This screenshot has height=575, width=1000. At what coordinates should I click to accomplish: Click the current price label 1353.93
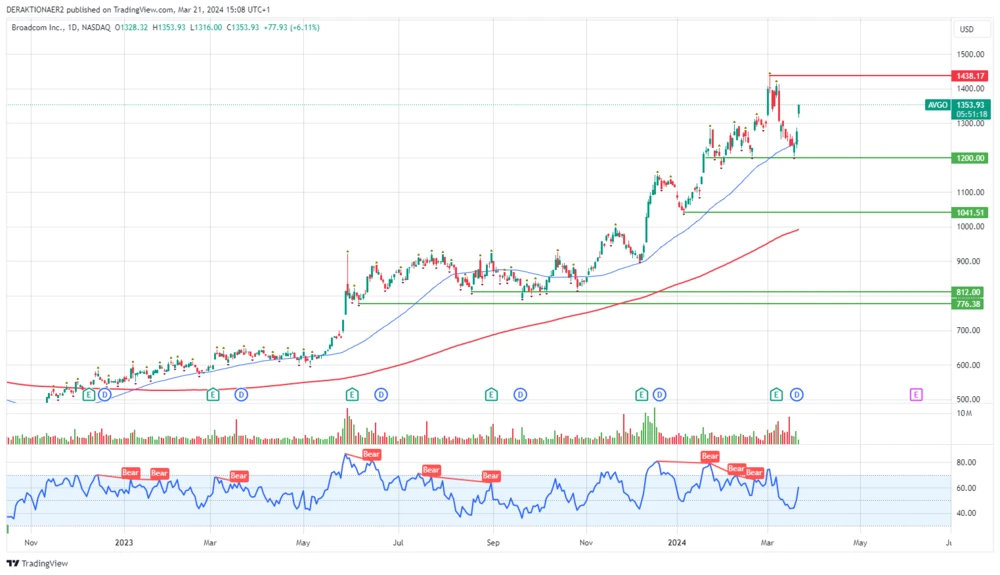point(971,105)
